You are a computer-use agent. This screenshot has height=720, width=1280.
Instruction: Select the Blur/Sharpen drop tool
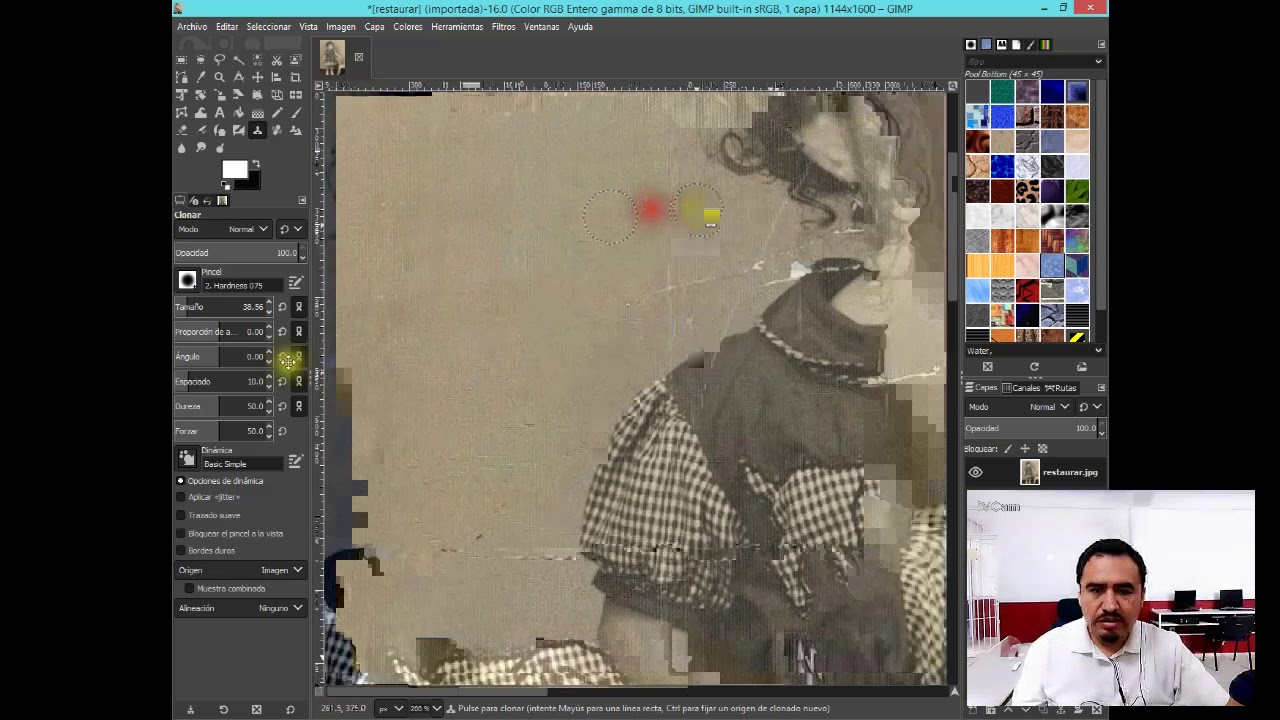(181, 148)
